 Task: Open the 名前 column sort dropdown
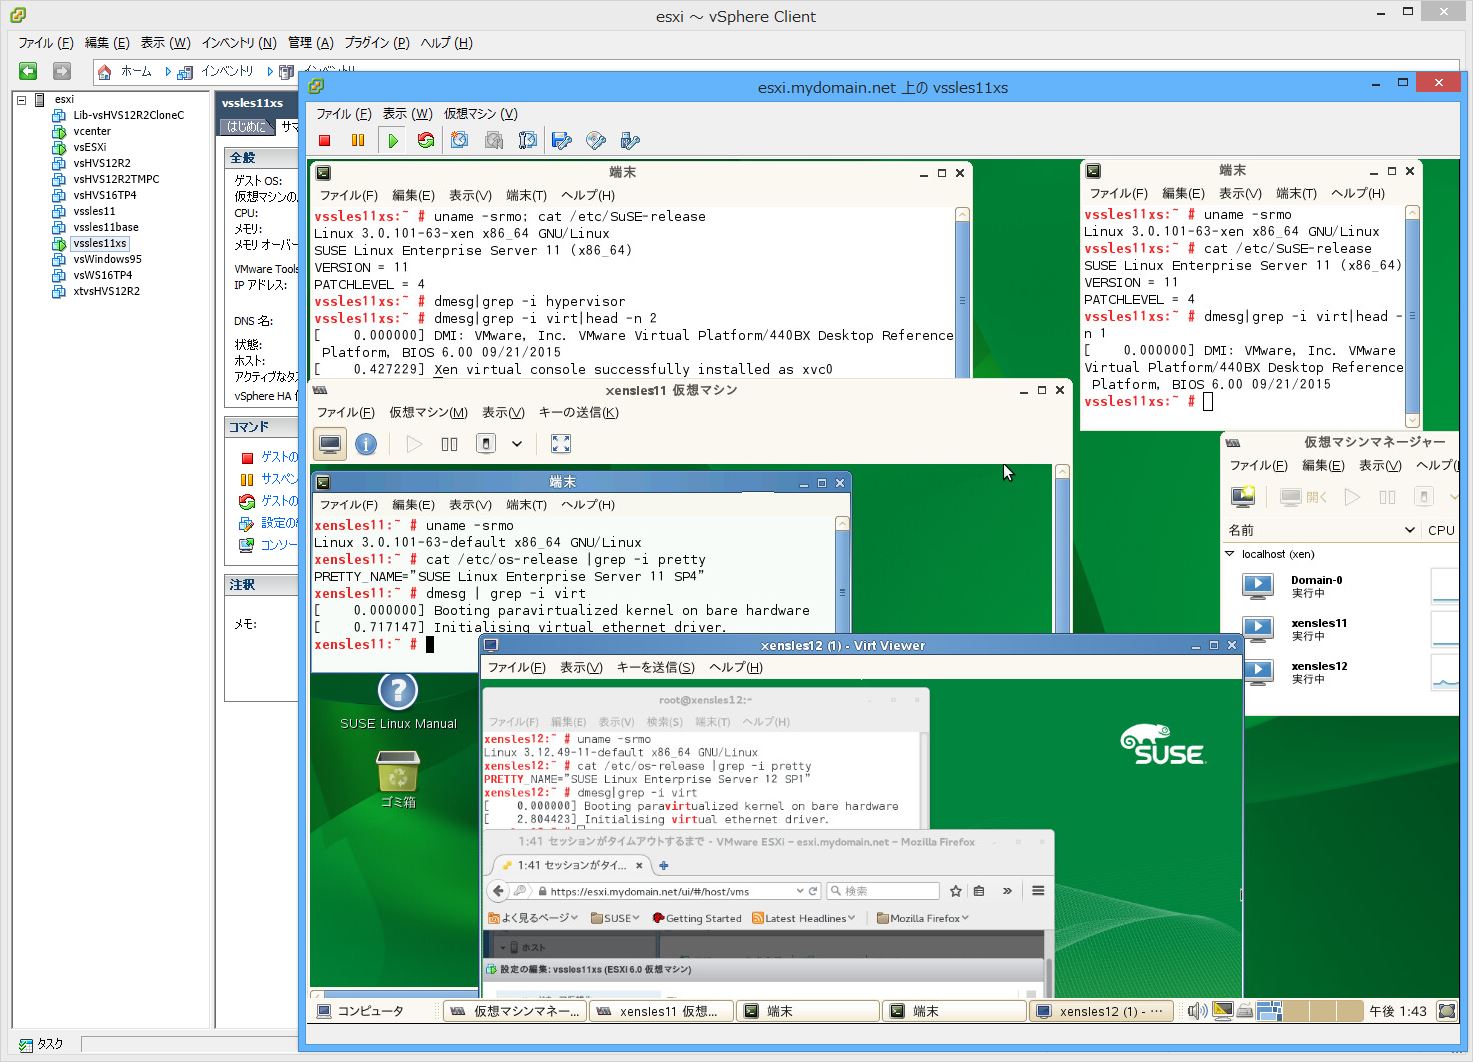(1410, 530)
